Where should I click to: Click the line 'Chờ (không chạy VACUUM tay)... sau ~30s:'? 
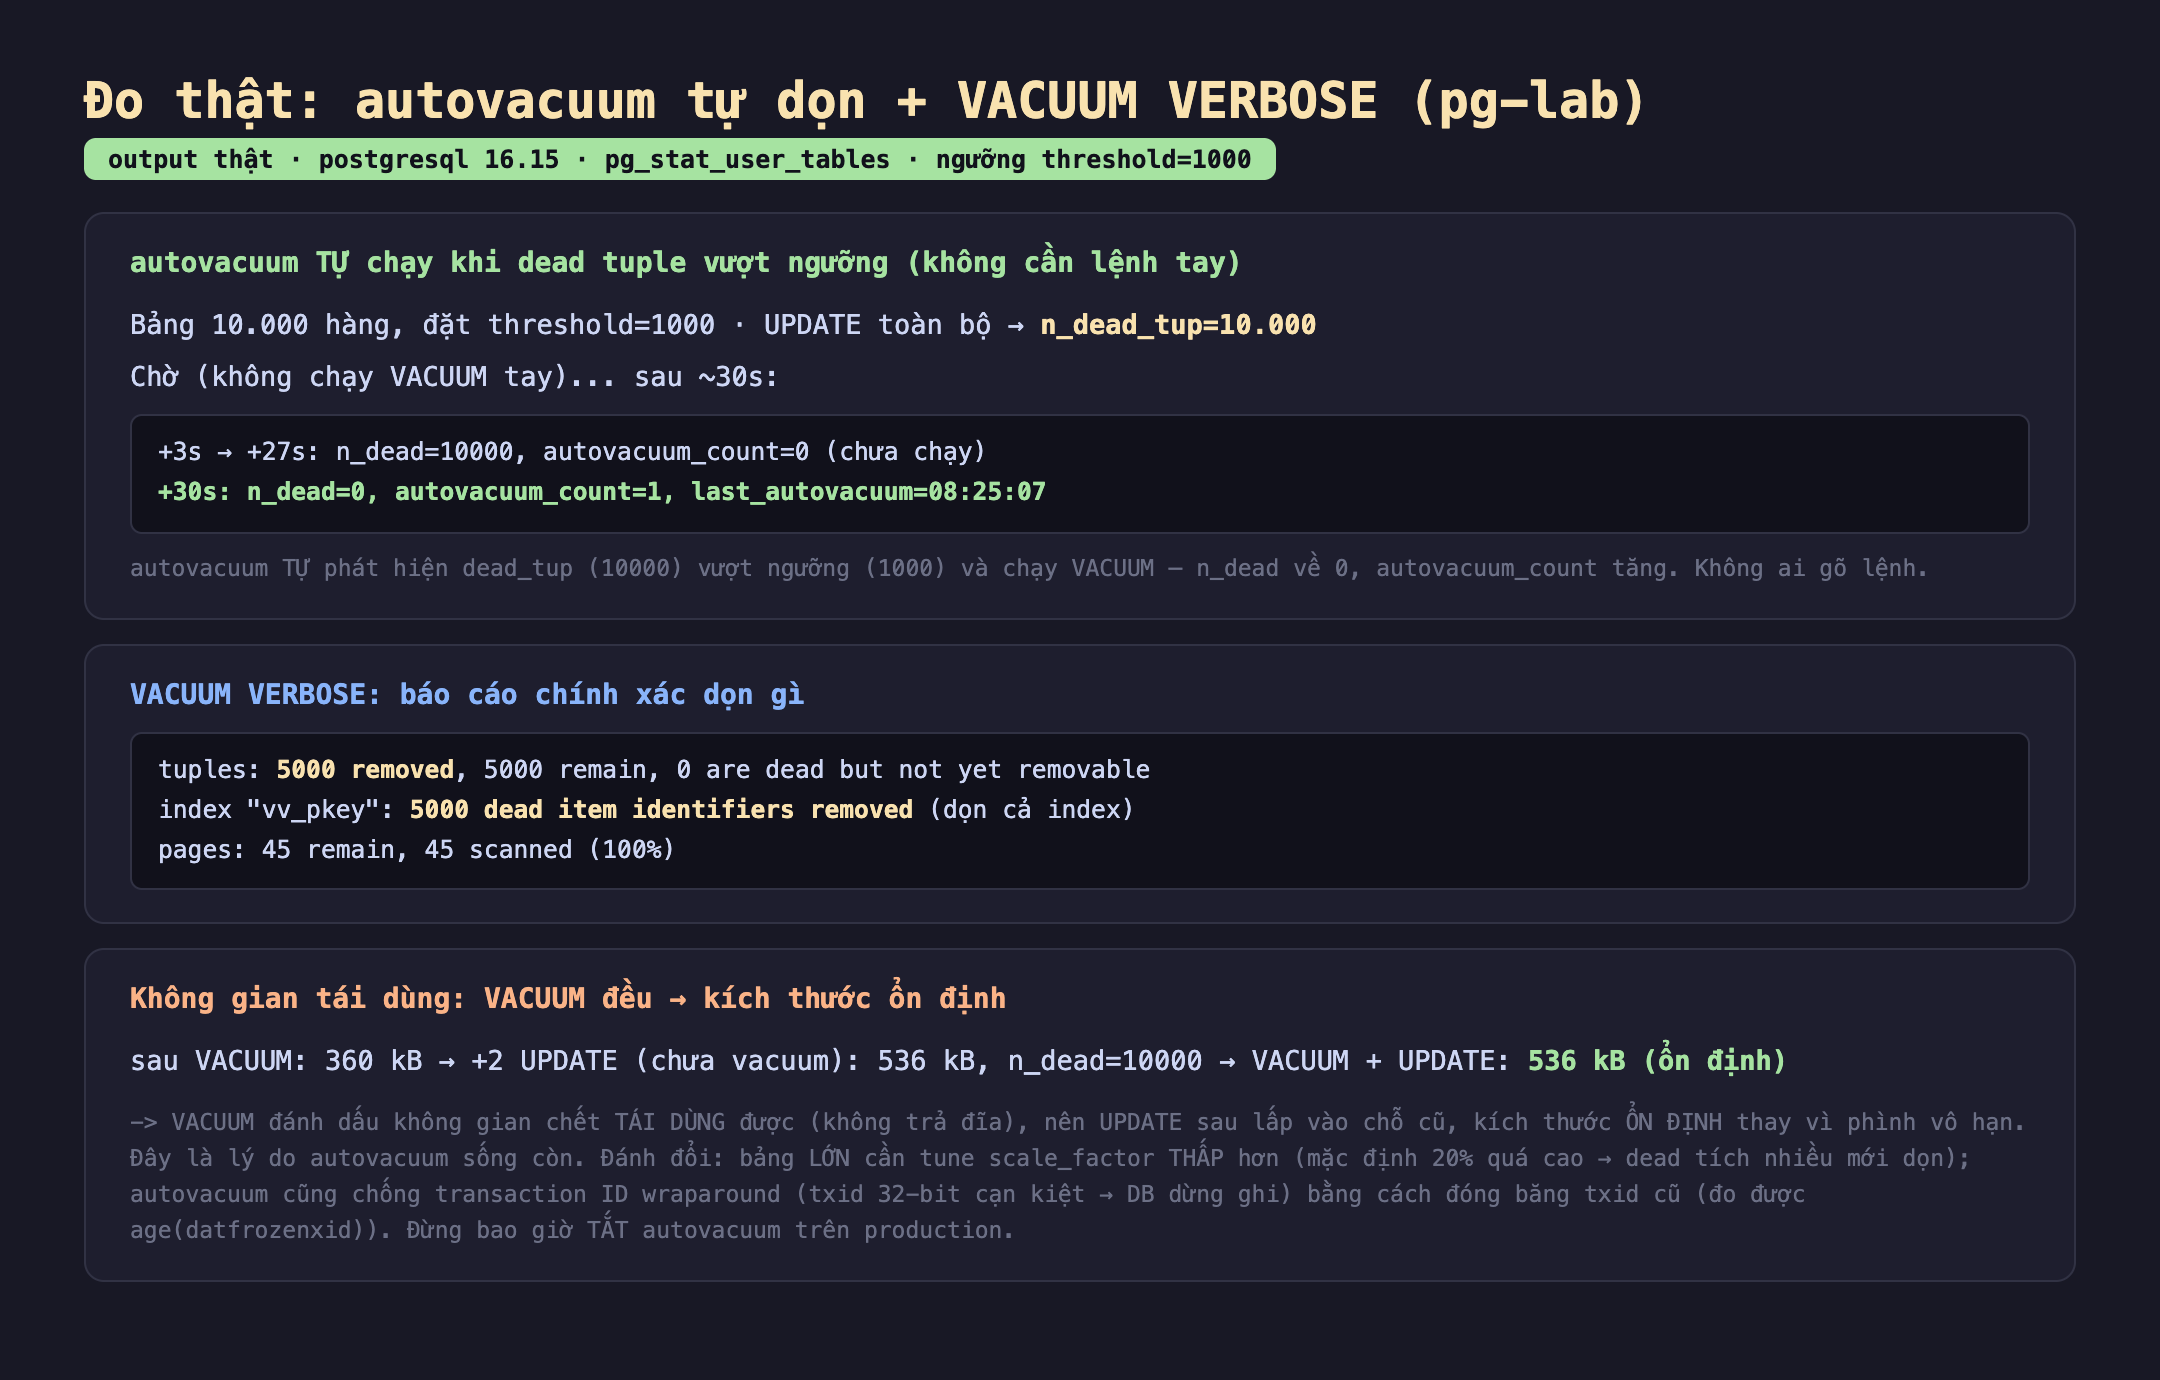[454, 377]
